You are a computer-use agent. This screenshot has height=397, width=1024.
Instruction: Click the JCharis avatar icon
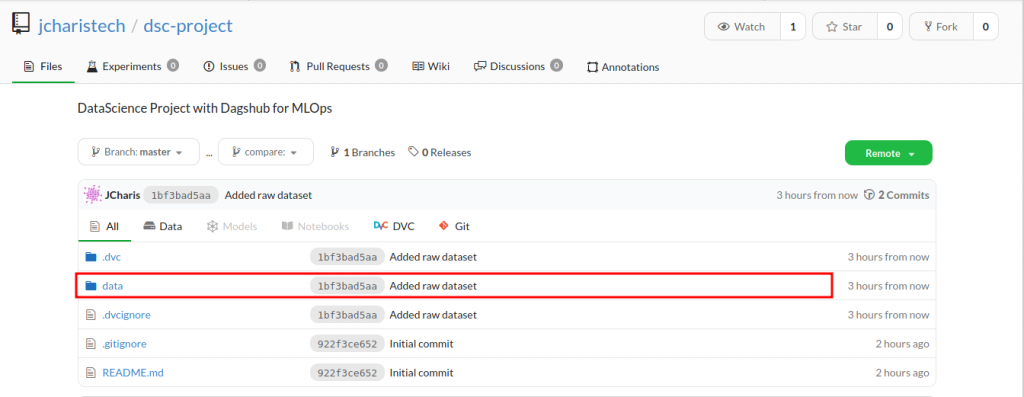(x=93, y=195)
